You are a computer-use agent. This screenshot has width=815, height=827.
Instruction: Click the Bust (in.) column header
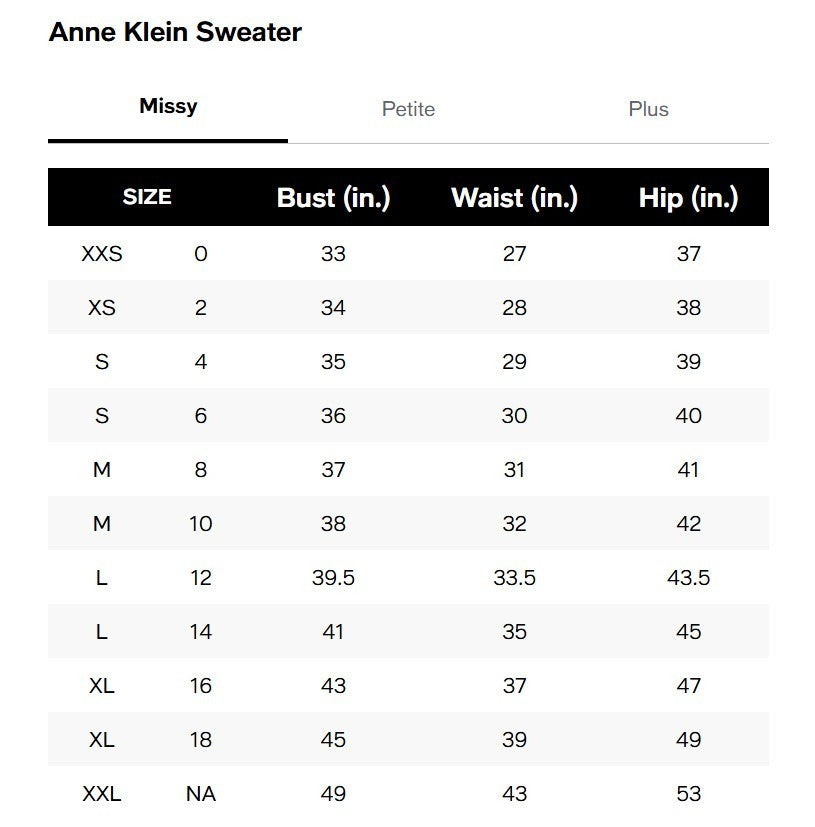[x=334, y=197]
